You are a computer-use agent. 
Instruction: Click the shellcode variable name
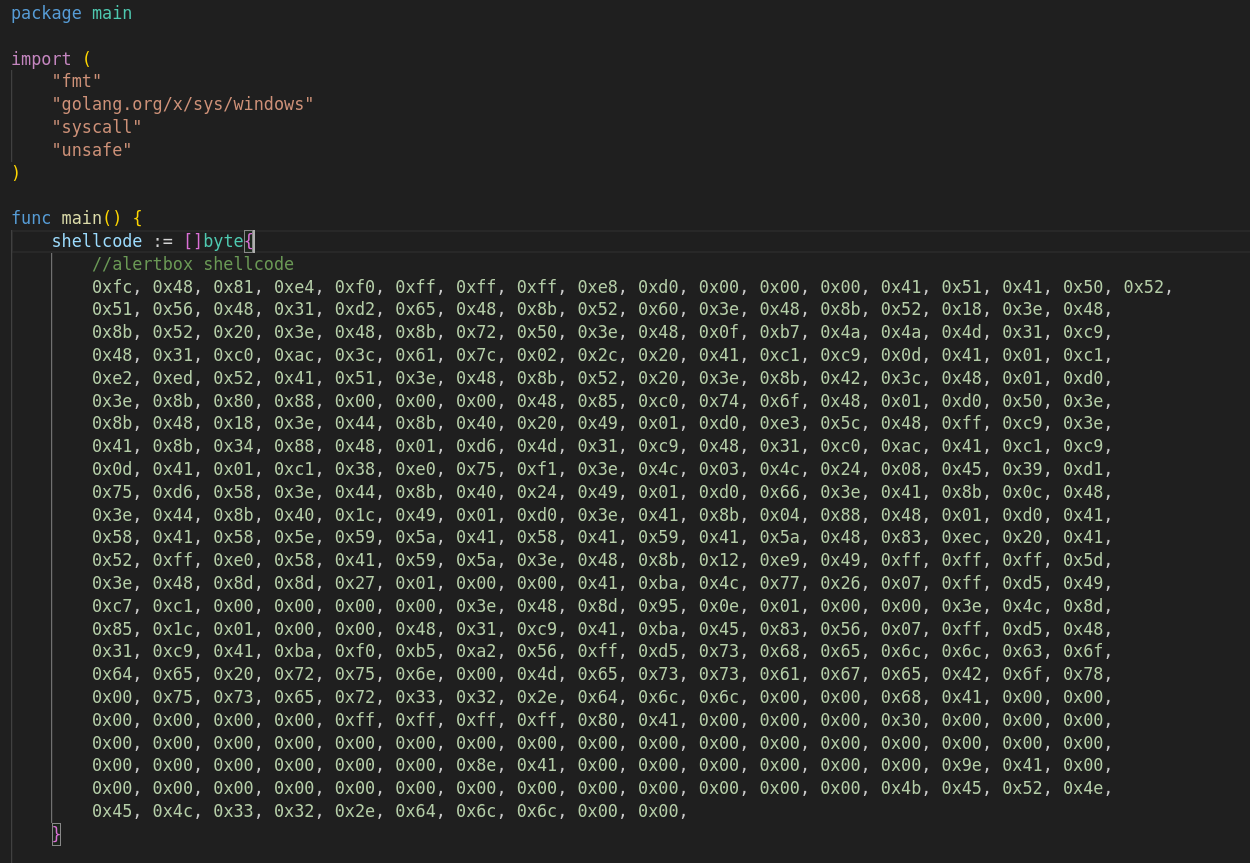[x=97, y=241]
